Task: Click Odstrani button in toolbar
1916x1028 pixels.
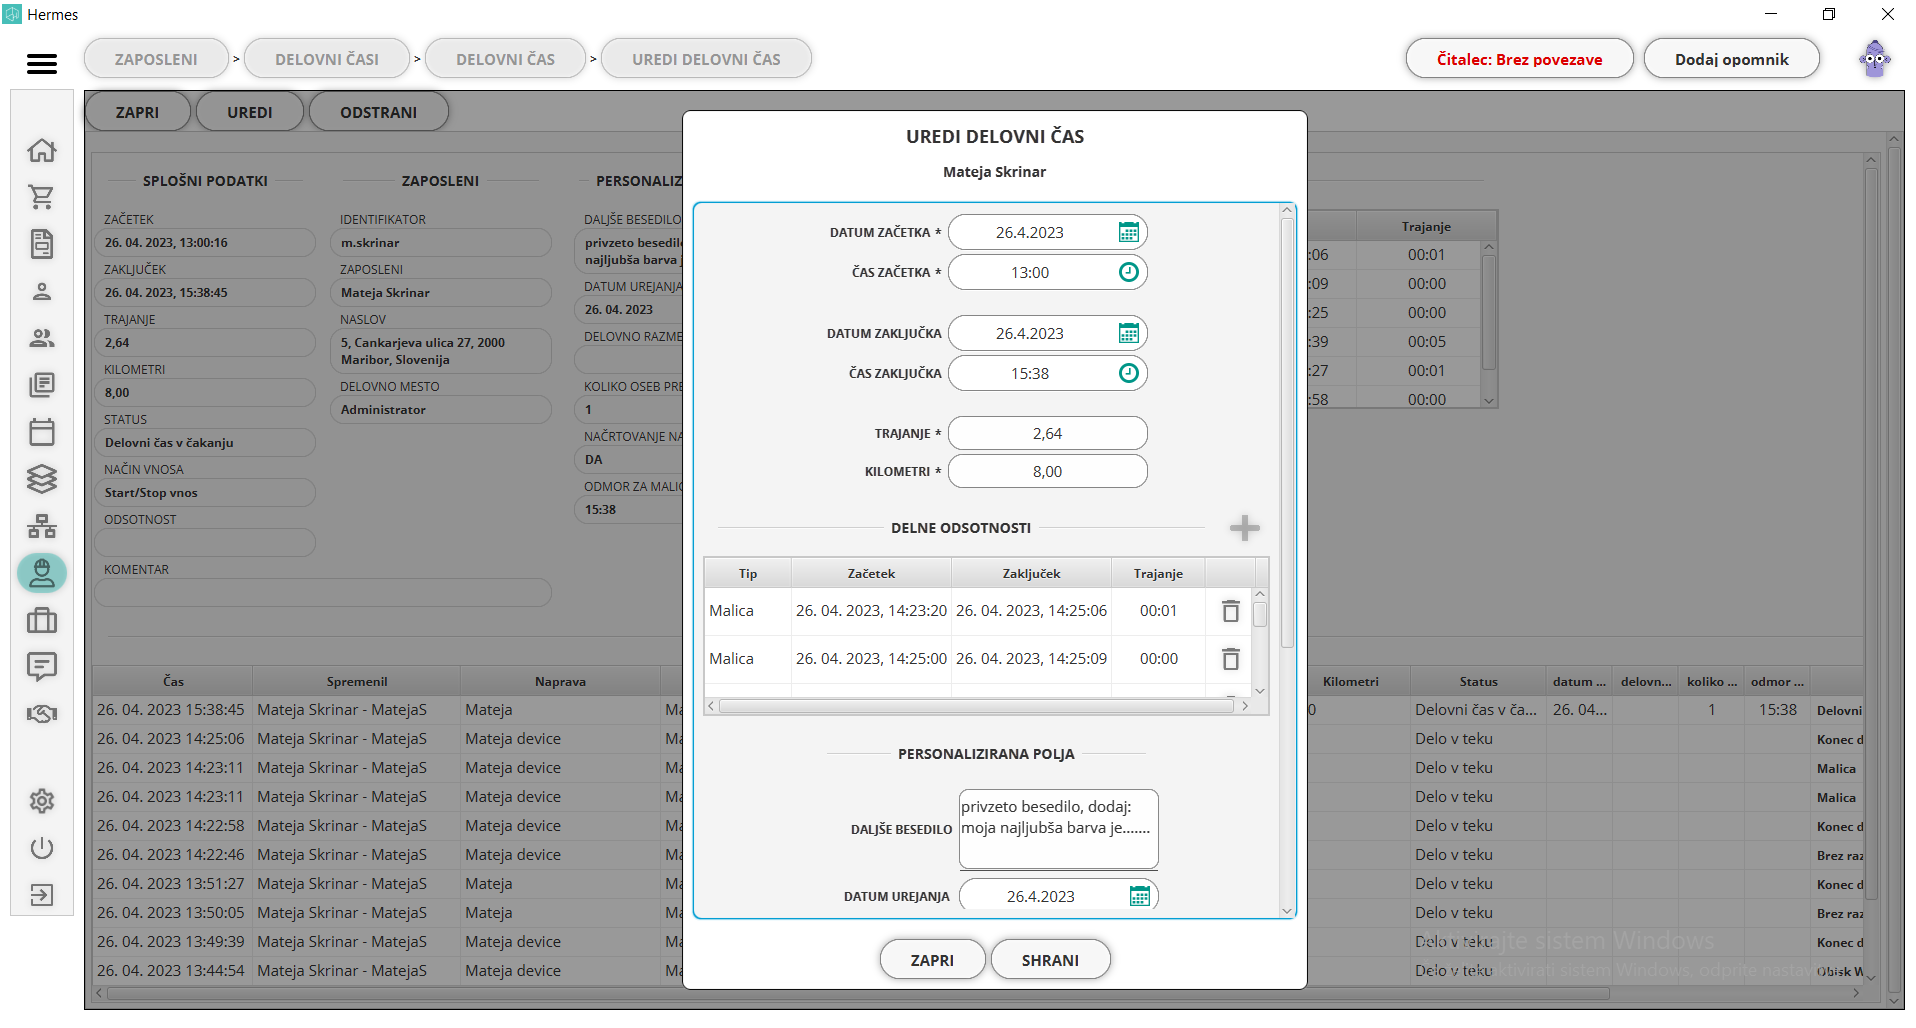Action: 378,112
